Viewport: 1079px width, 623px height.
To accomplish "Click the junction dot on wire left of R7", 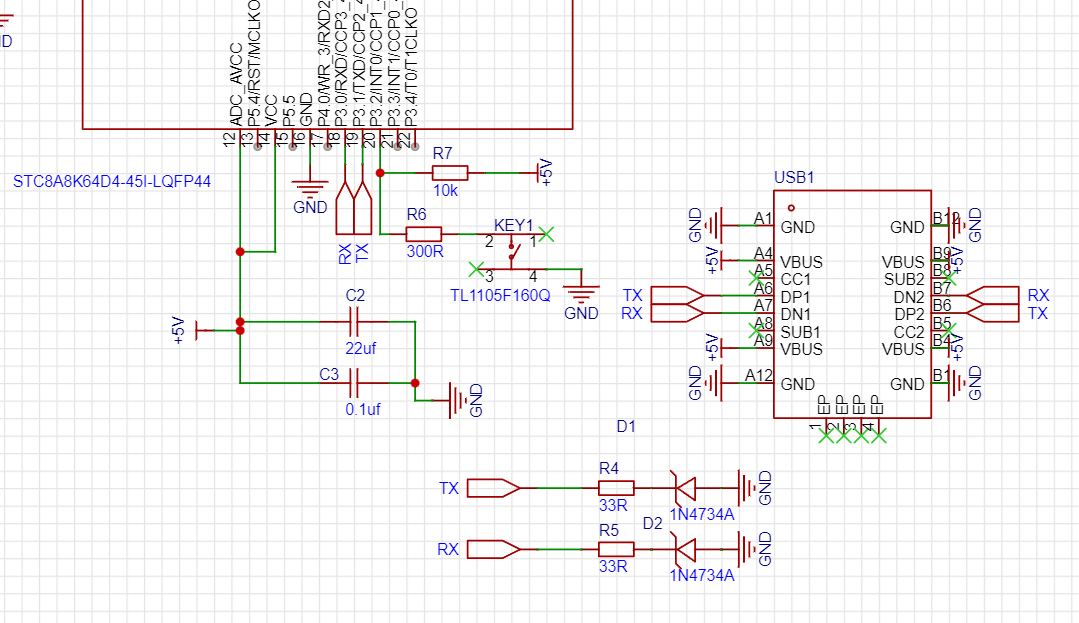I will click(x=380, y=173).
